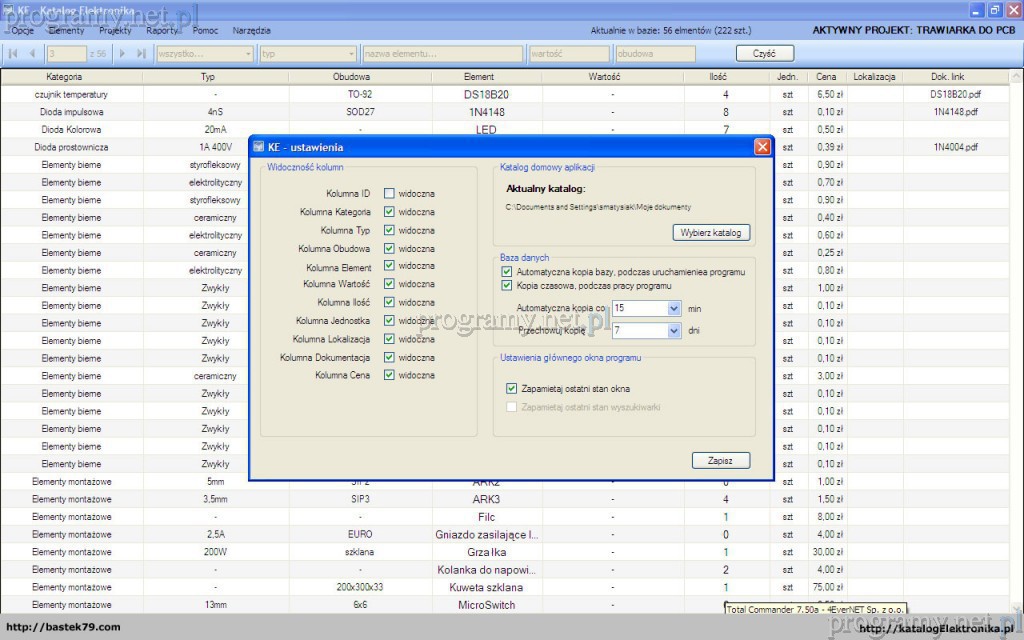Screen dimensions: 1024x640
Task: Open the wszystko category filter dropdown
Action: [247, 54]
